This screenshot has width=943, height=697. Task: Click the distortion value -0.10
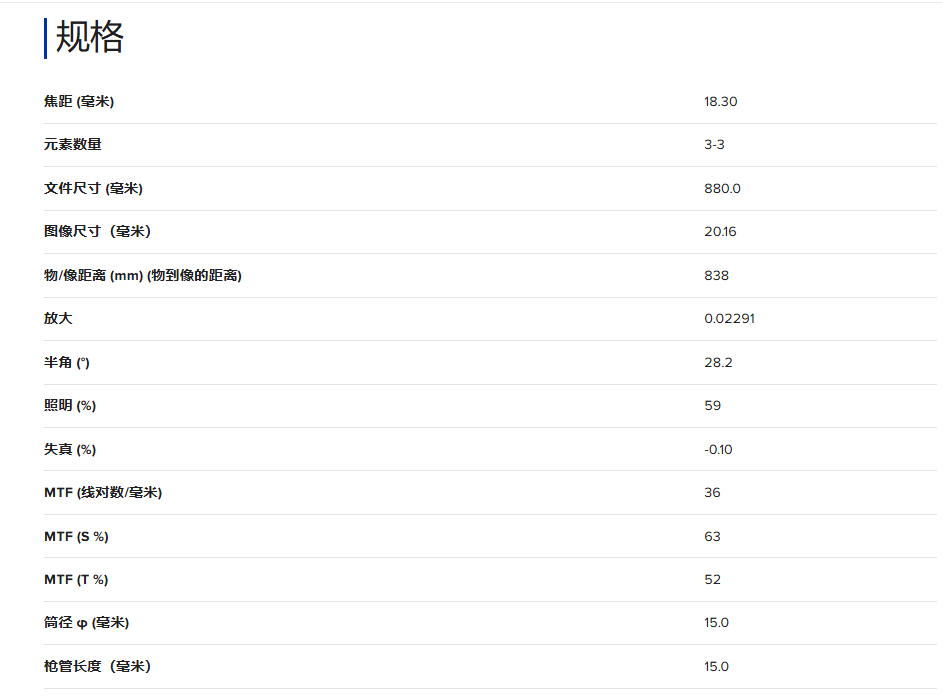(718, 449)
